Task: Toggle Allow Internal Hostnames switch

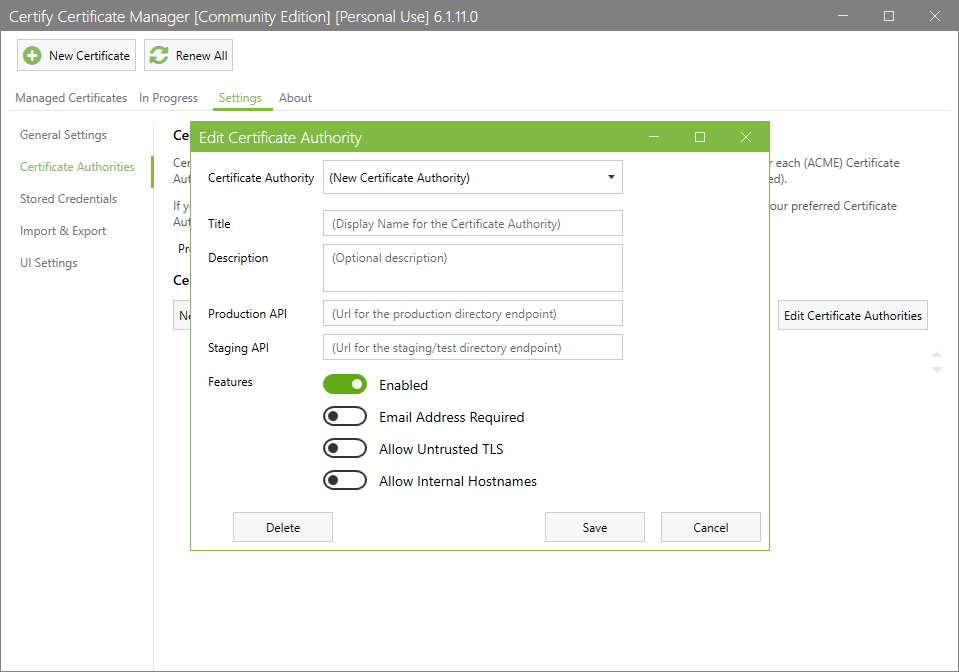Action: [345, 481]
